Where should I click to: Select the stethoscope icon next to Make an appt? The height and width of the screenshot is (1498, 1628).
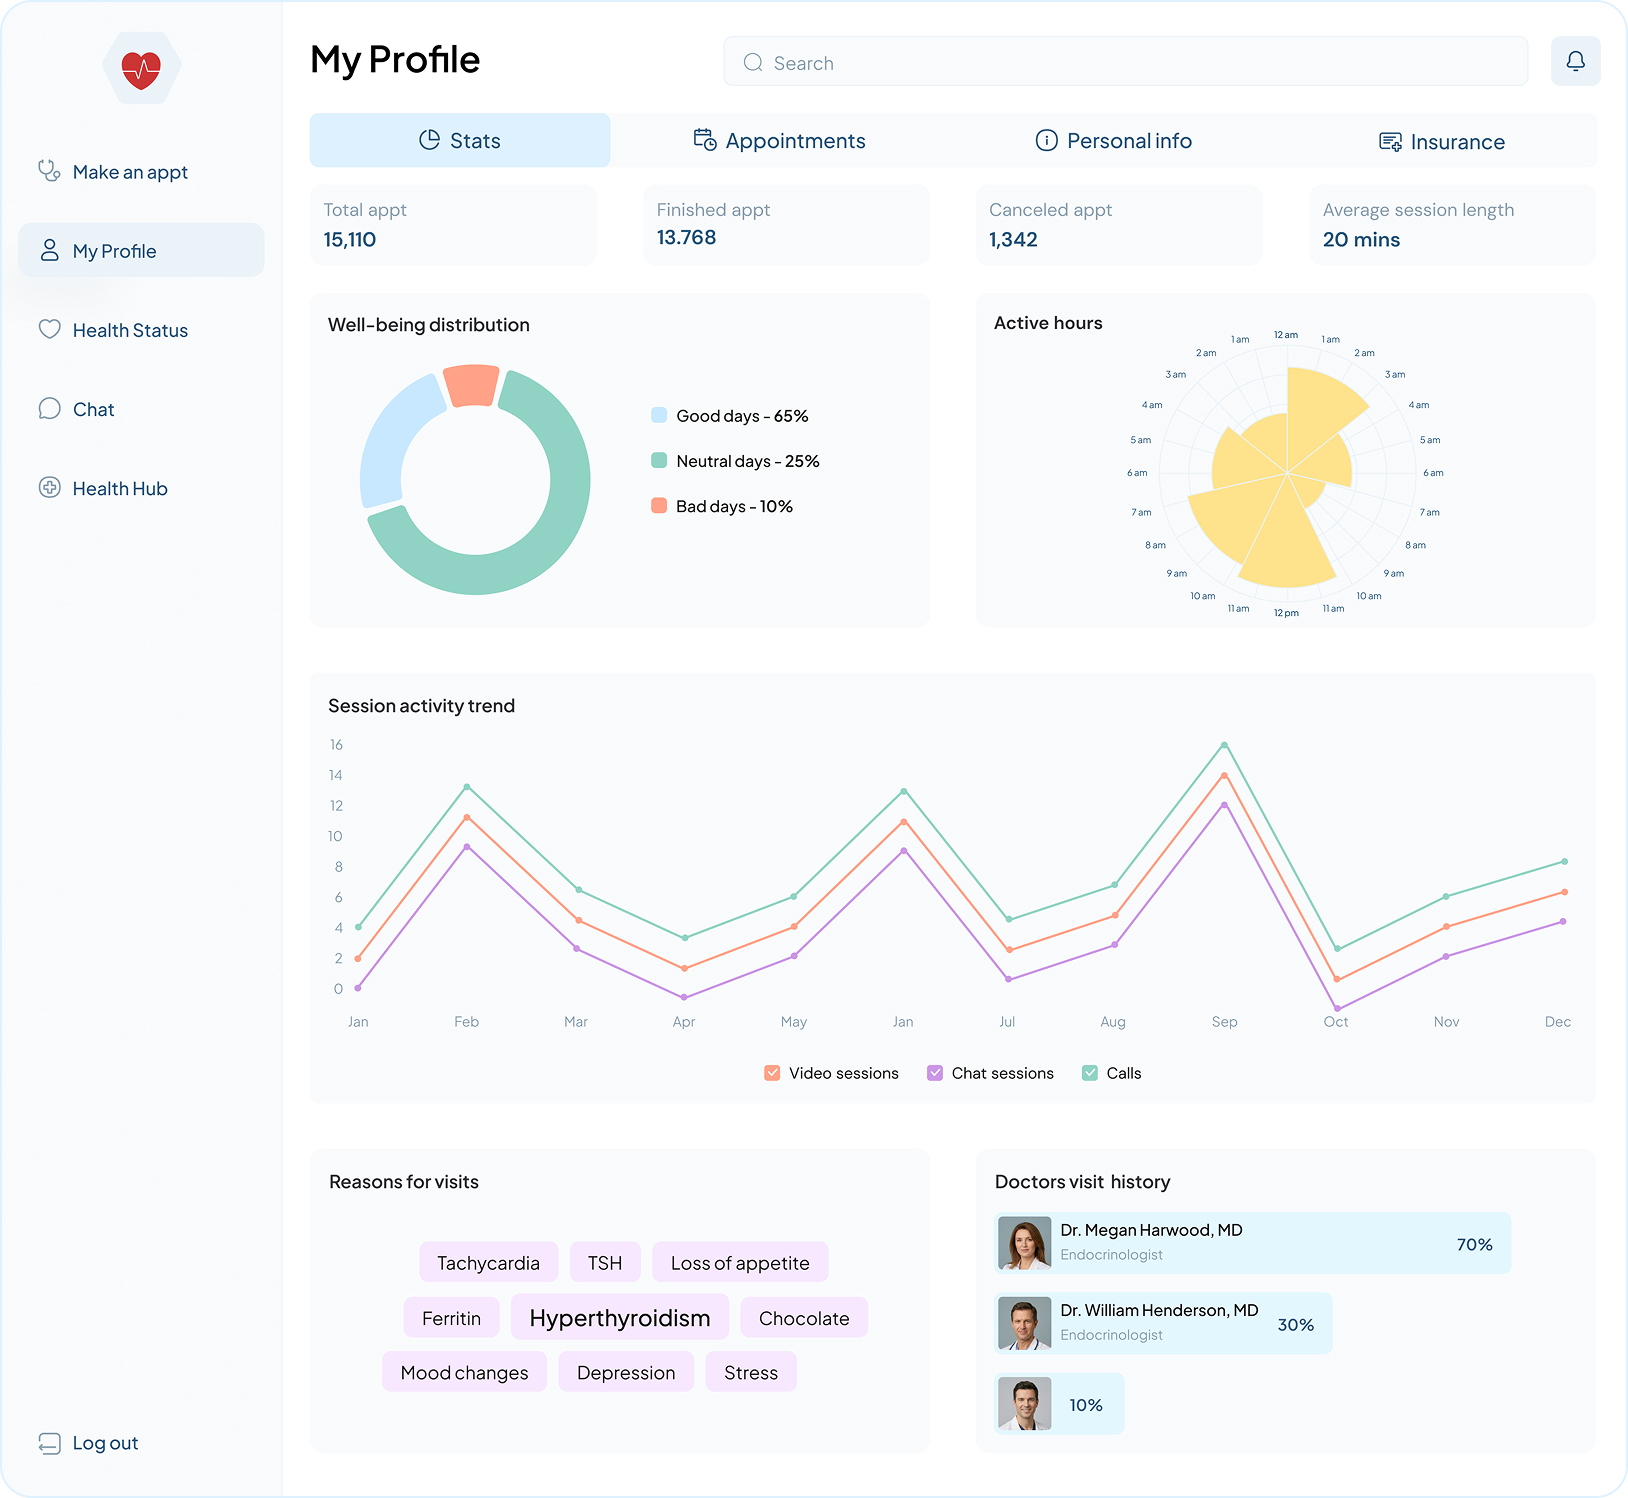[x=49, y=171]
